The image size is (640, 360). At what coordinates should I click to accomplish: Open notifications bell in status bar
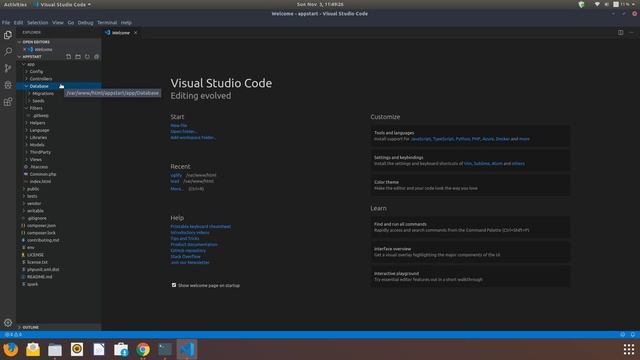click(633, 334)
